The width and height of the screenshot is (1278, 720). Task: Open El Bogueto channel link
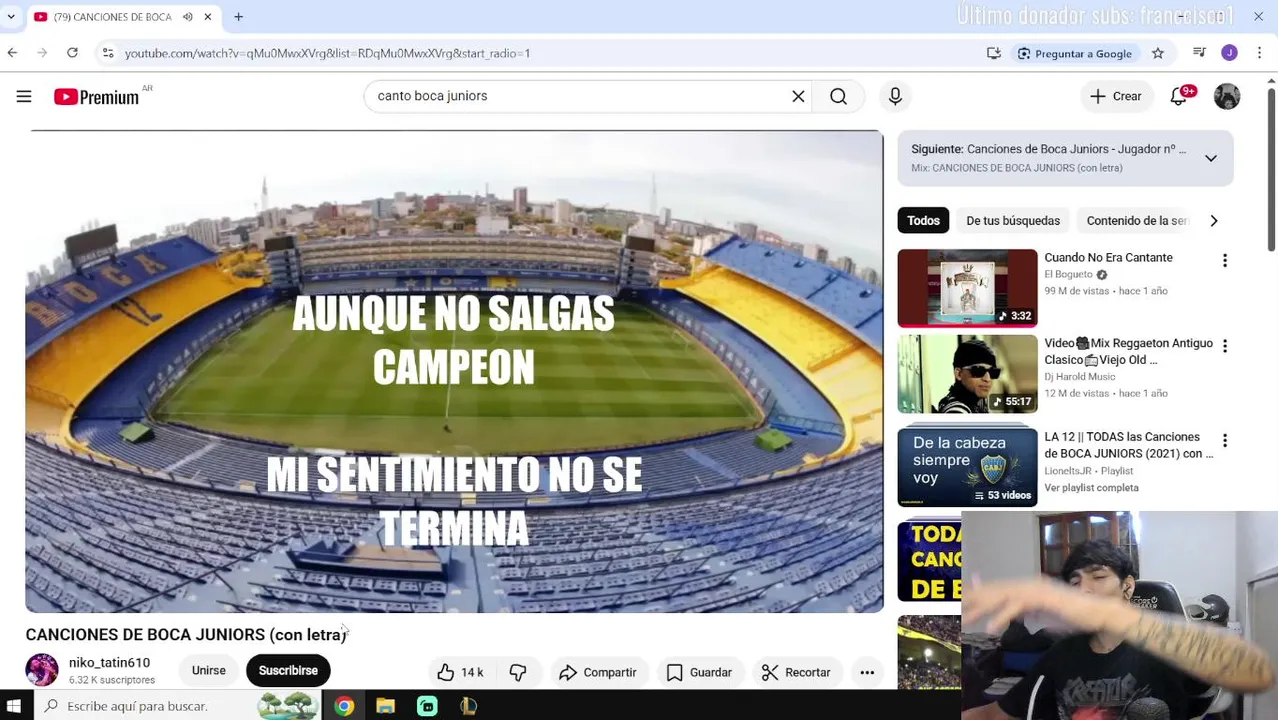pos(1068,274)
